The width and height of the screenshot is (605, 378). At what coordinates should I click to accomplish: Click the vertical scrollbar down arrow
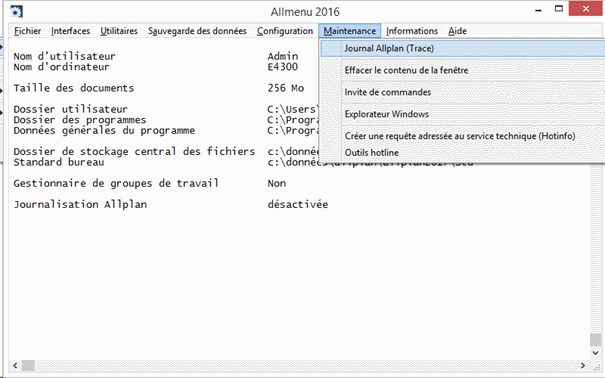[x=595, y=353]
